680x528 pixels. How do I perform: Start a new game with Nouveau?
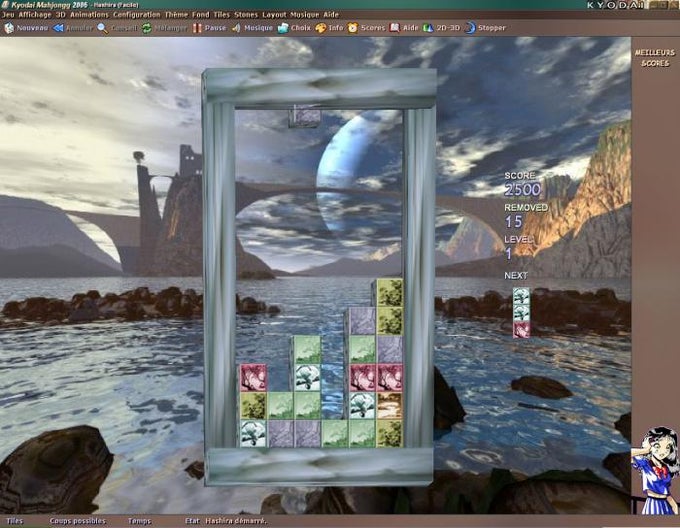click(x=26, y=28)
